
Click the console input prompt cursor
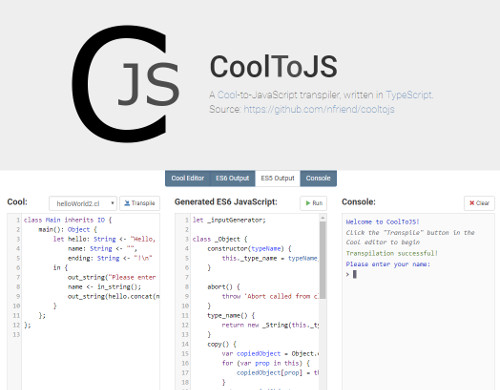(355, 274)
